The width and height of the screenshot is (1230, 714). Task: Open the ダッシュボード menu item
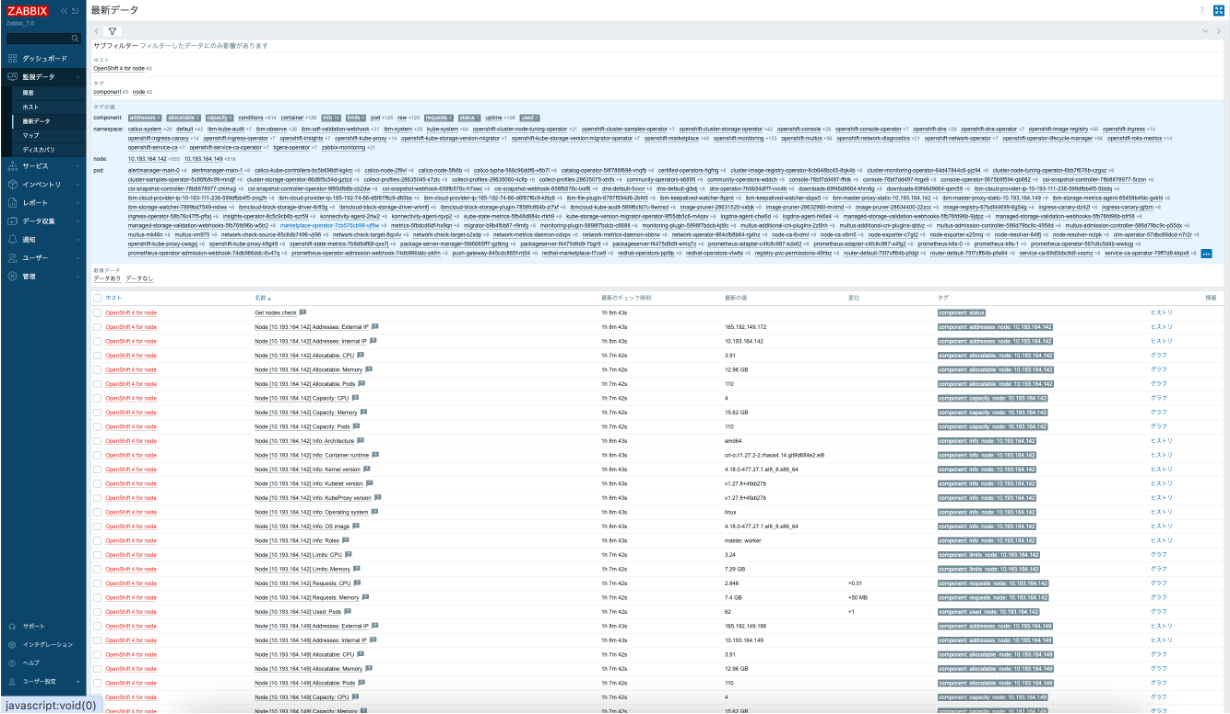coord(44,59)
